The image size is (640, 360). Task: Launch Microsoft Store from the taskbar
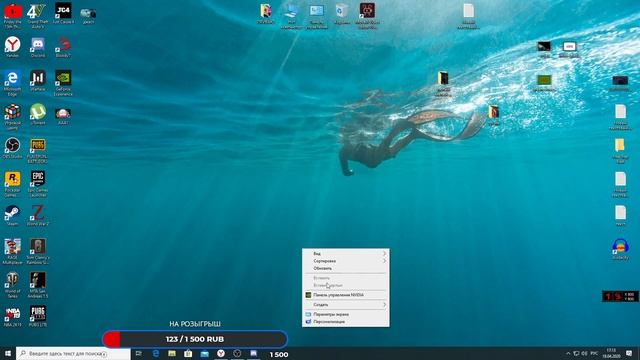[x=188, y=353]
